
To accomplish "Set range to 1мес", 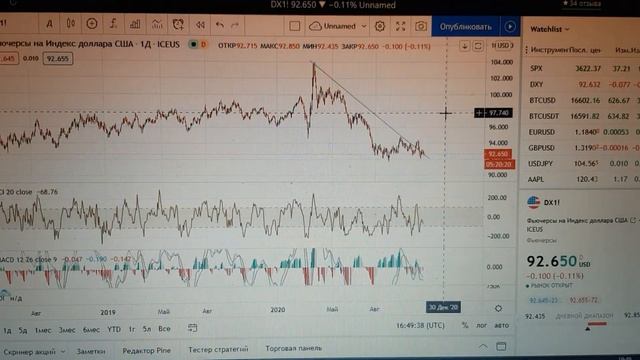I will 43,330.
